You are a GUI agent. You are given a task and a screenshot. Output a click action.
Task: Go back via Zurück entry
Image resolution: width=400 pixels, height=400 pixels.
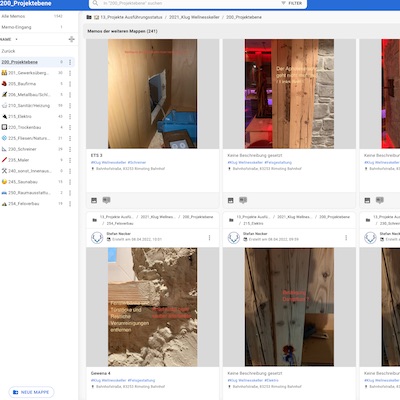8,51
